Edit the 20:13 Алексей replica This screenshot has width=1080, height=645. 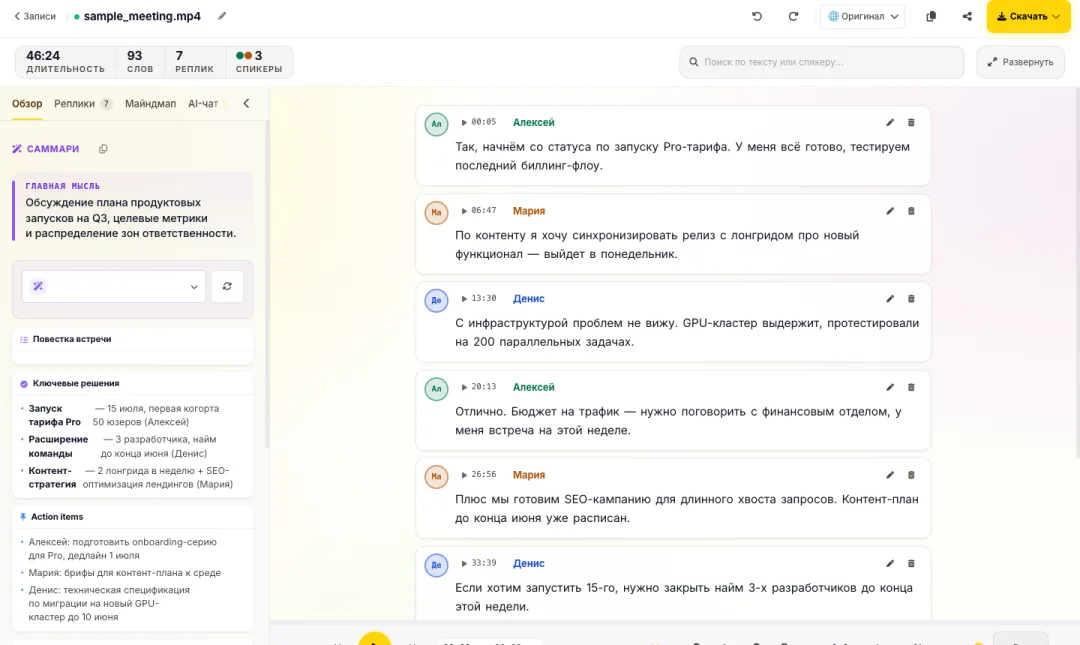890,387
